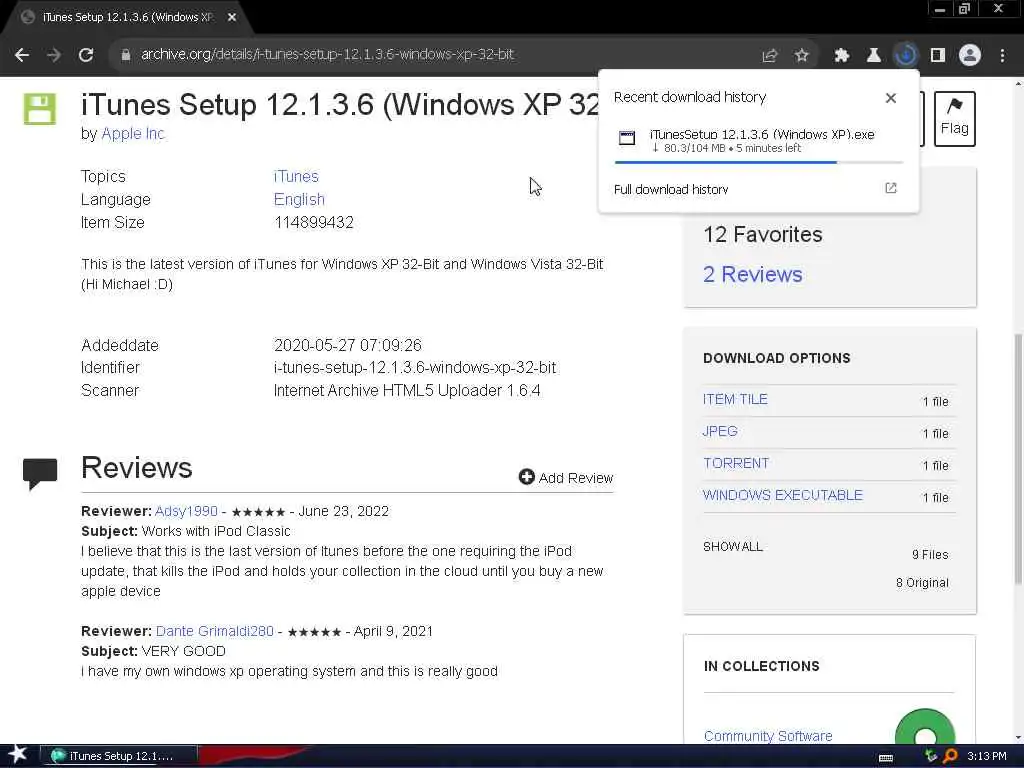The width and height of the screenshot is (1024, 768).
Task: Toggle the browser side panel icon
Action: pos(938,56)
